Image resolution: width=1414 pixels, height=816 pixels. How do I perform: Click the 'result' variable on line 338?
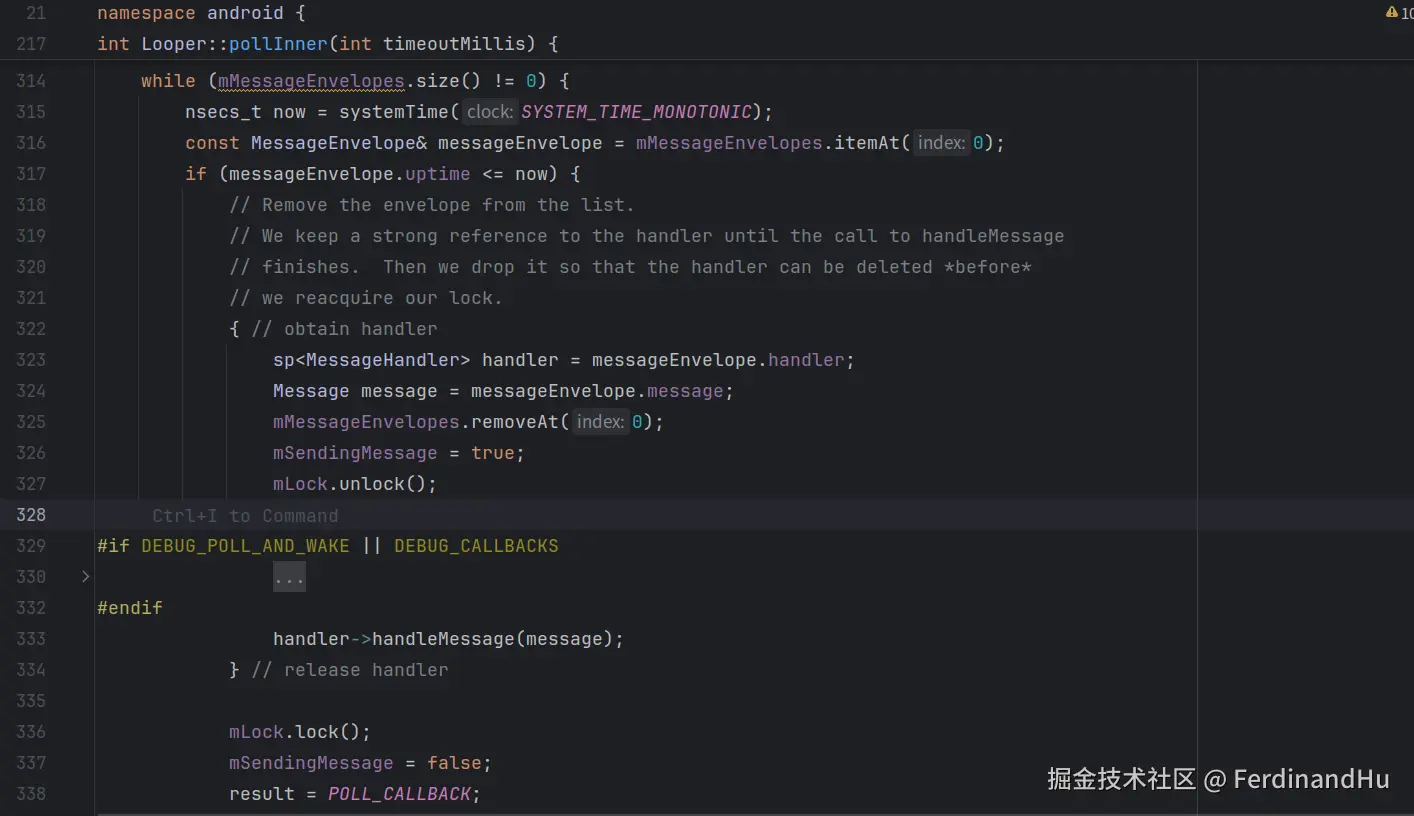coord(262,794)
